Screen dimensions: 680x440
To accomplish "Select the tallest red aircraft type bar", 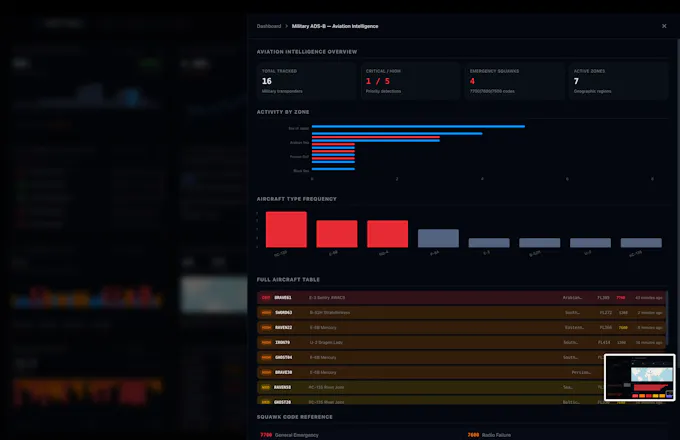I will pos(286,229).
